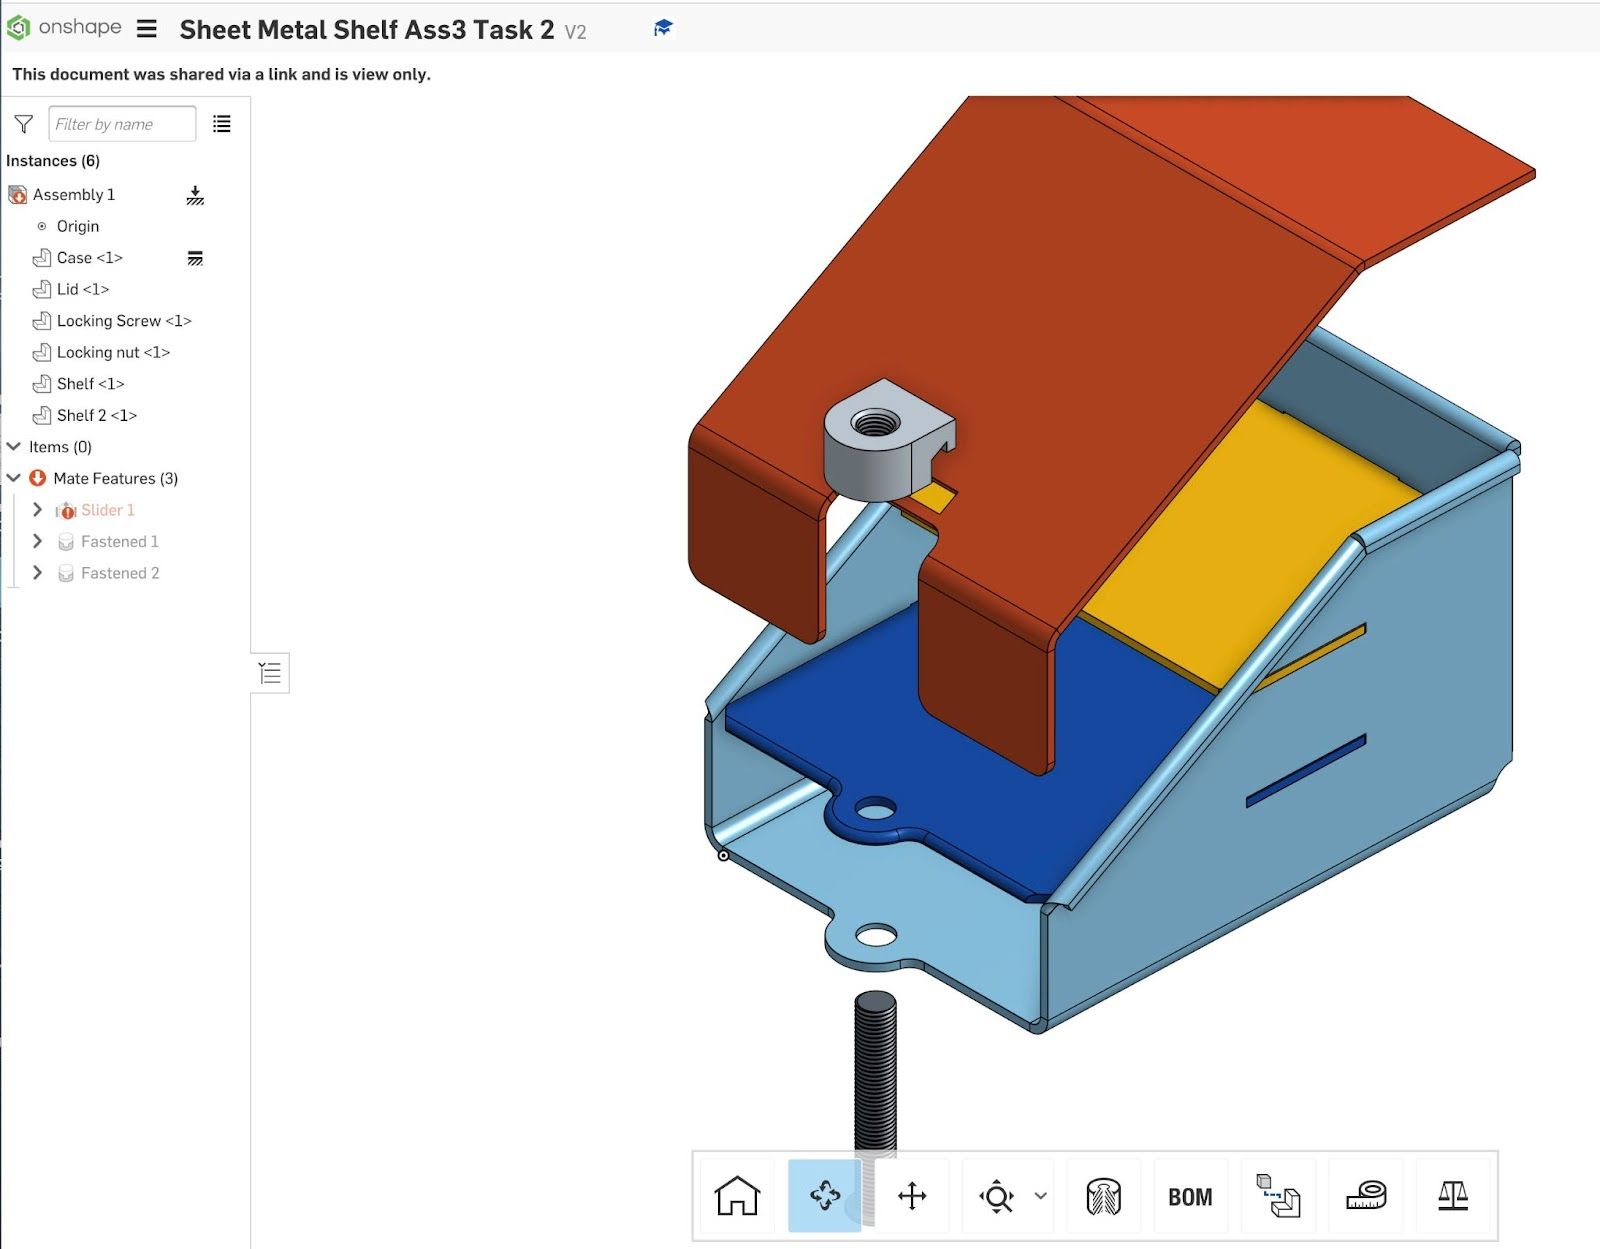Toggle the instance list view icon
Screen dimensions: 1600x1249
[222, 124]
